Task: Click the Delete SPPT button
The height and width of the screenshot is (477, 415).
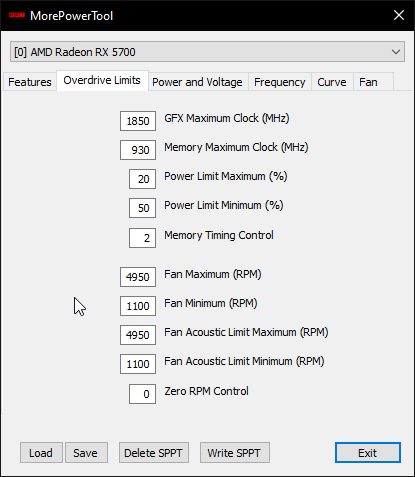Action: point(154,453)
